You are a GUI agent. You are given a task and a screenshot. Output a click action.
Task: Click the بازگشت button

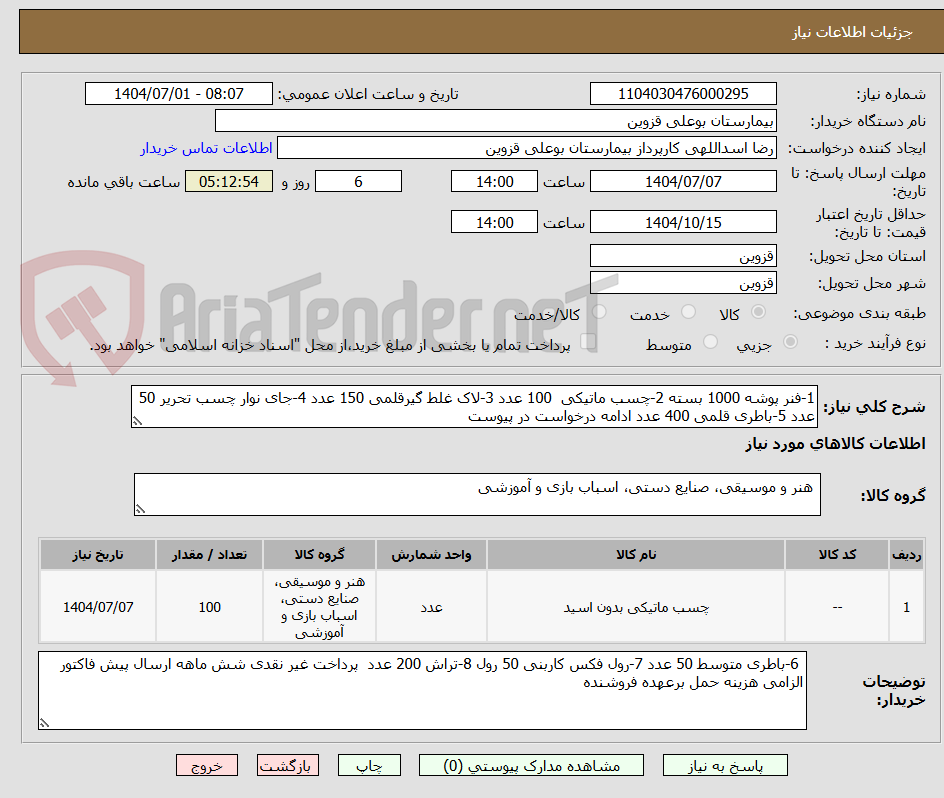288,765
